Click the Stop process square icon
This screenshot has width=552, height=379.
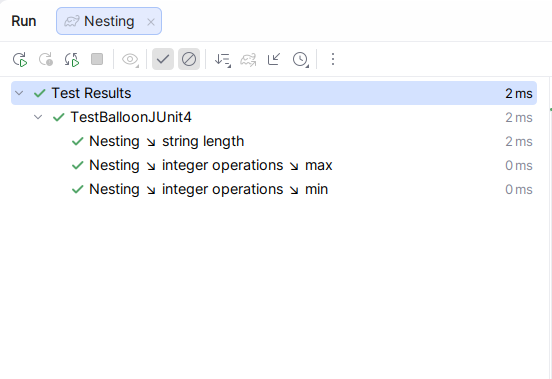click(x=97, y=59)
